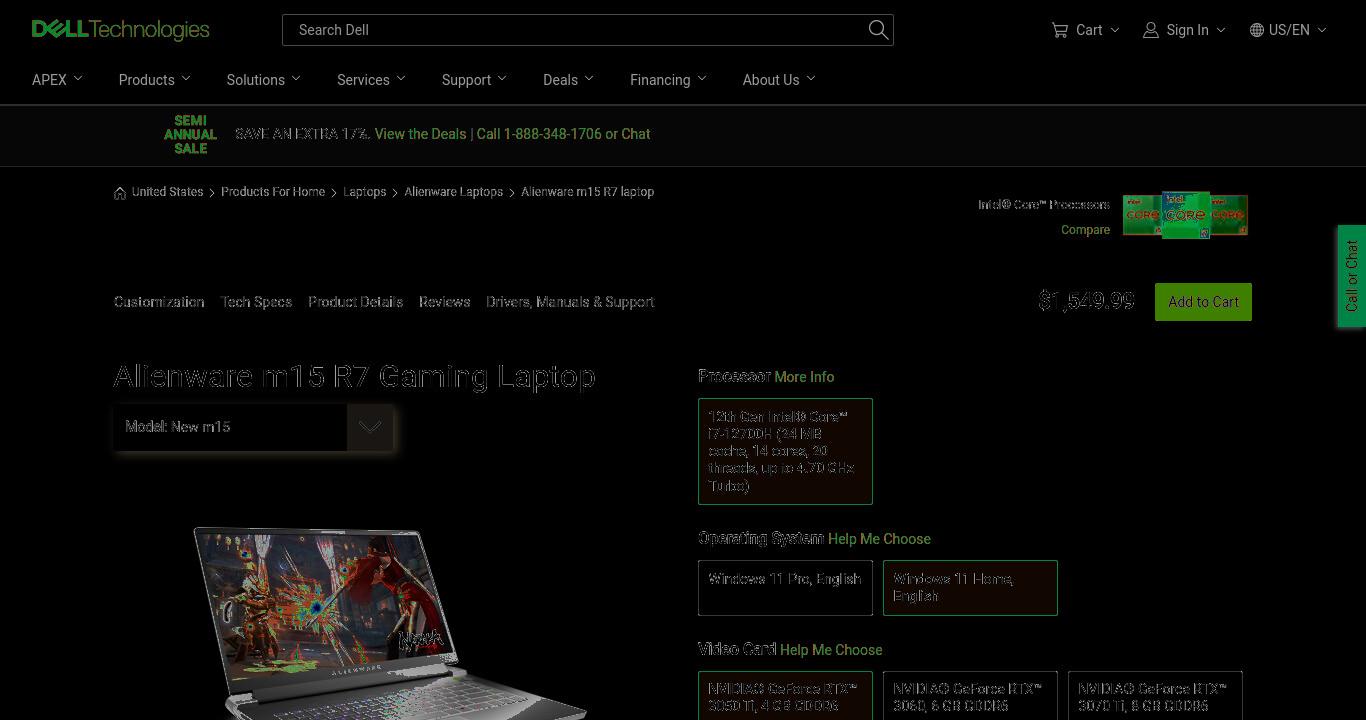This screenshot has width=1366, height=720.
Task: Click the globe region icon
Action: pos(1257,30)
